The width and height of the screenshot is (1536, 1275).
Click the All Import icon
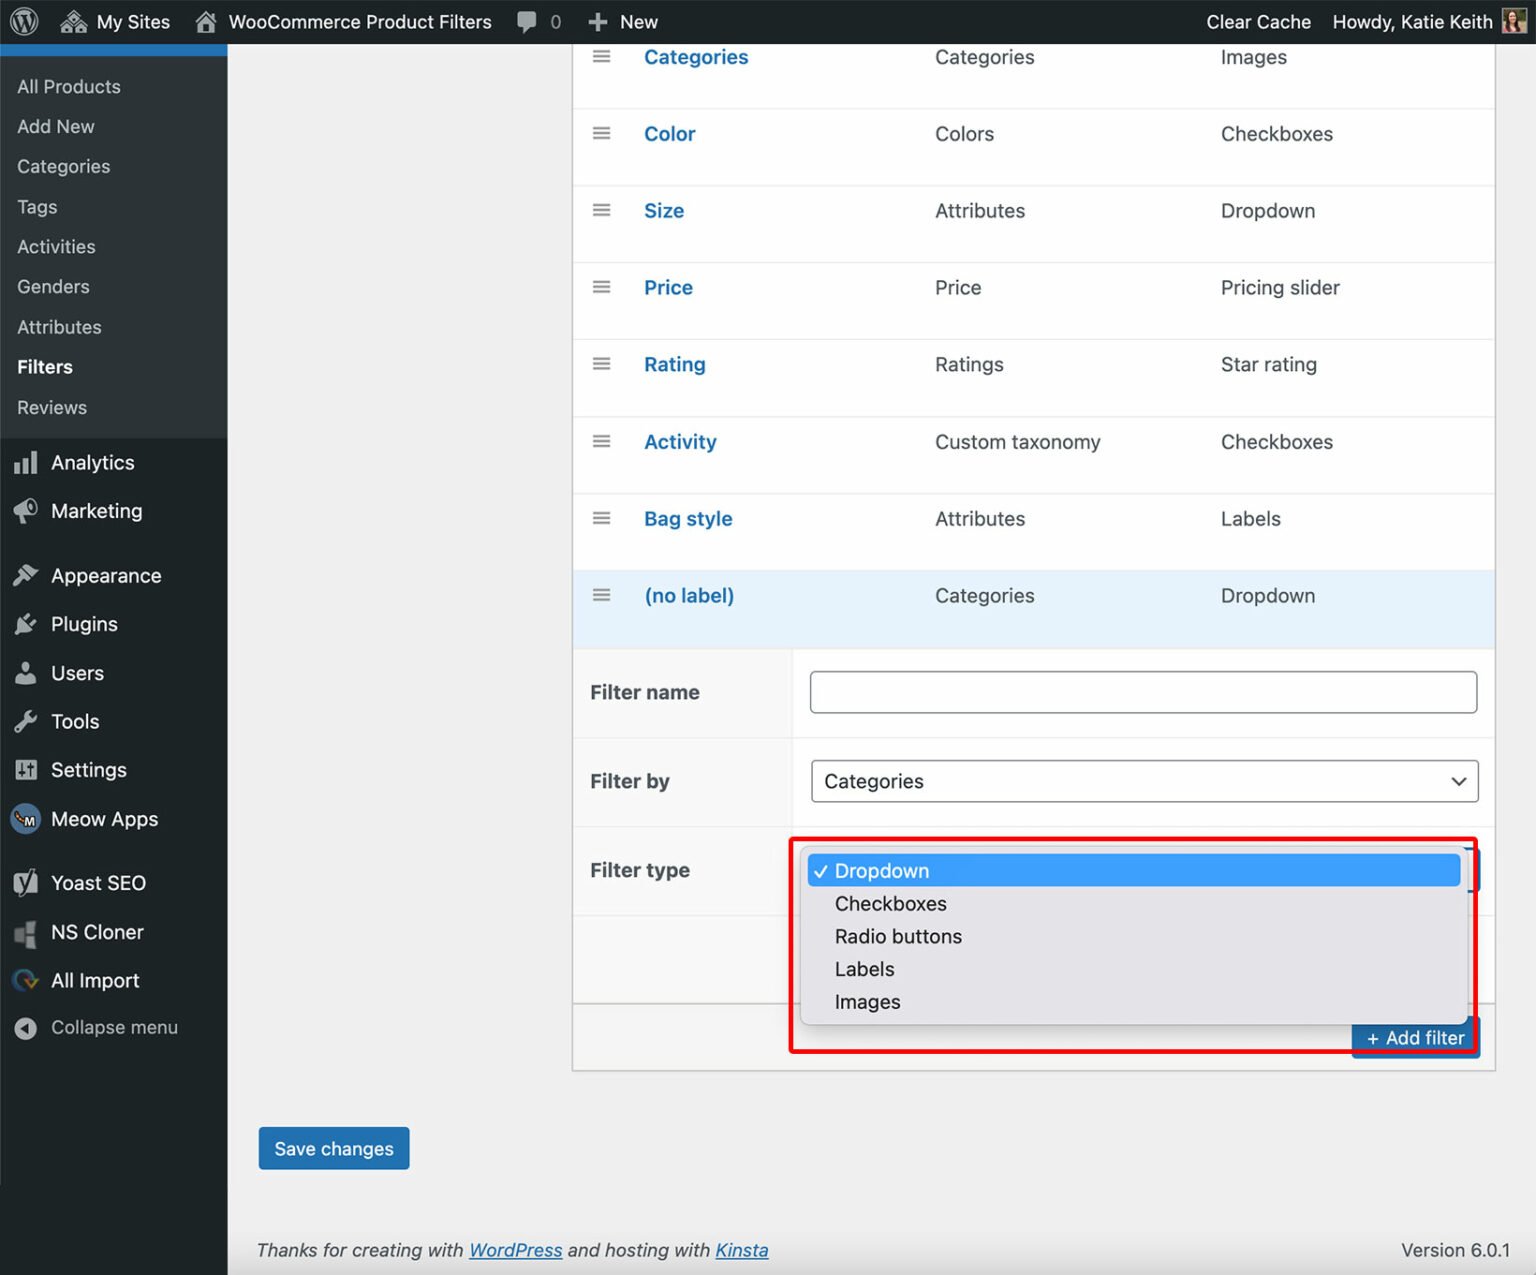pos(25,980)
